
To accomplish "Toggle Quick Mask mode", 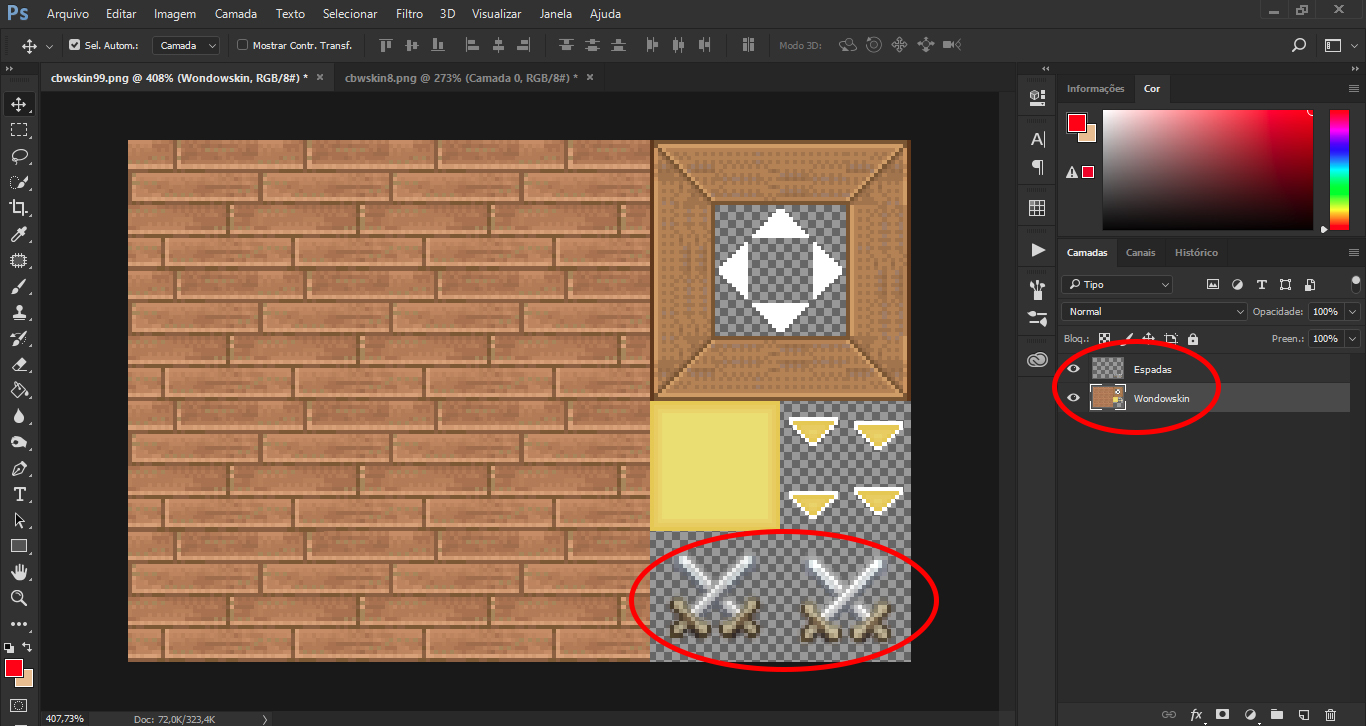I will point(19,704).
